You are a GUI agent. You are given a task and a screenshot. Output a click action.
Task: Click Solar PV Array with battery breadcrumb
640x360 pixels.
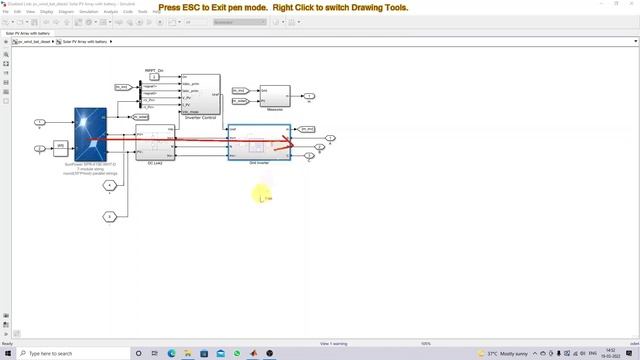(x=84, y=42)
